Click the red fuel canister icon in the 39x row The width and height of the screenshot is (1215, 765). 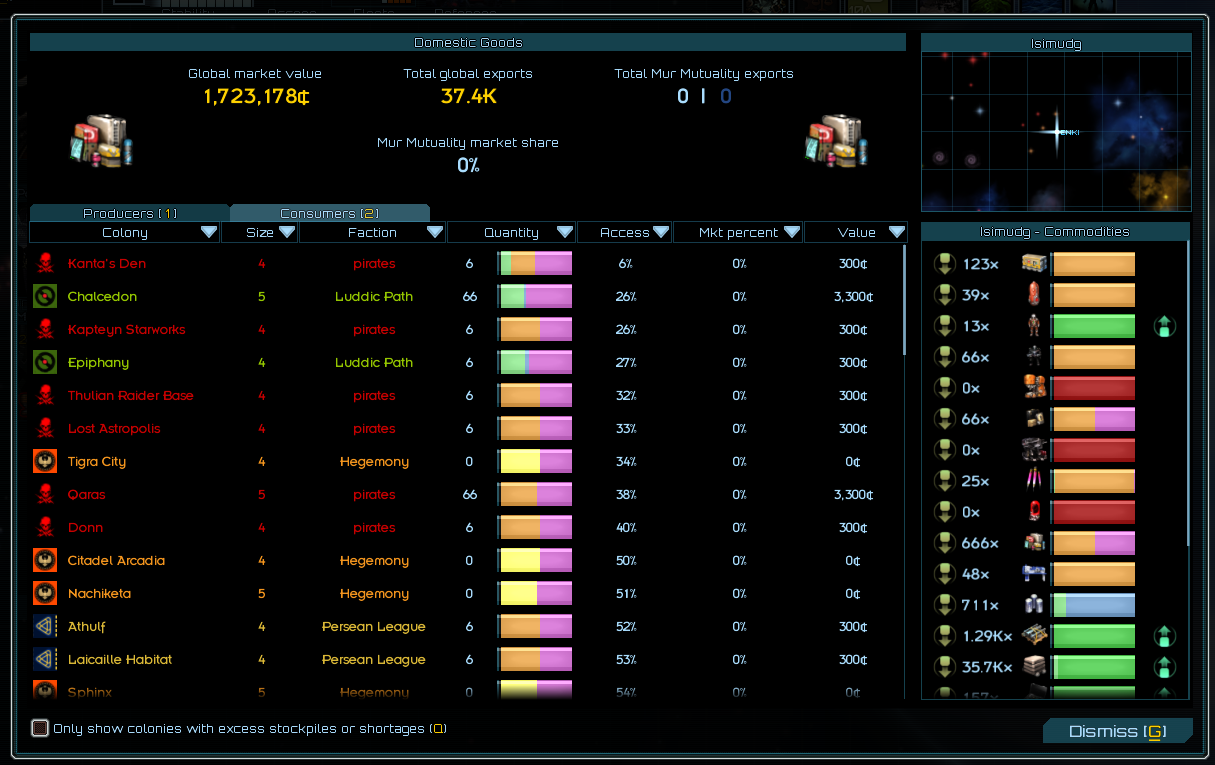pyautogui.click(x=1034, y=295)
